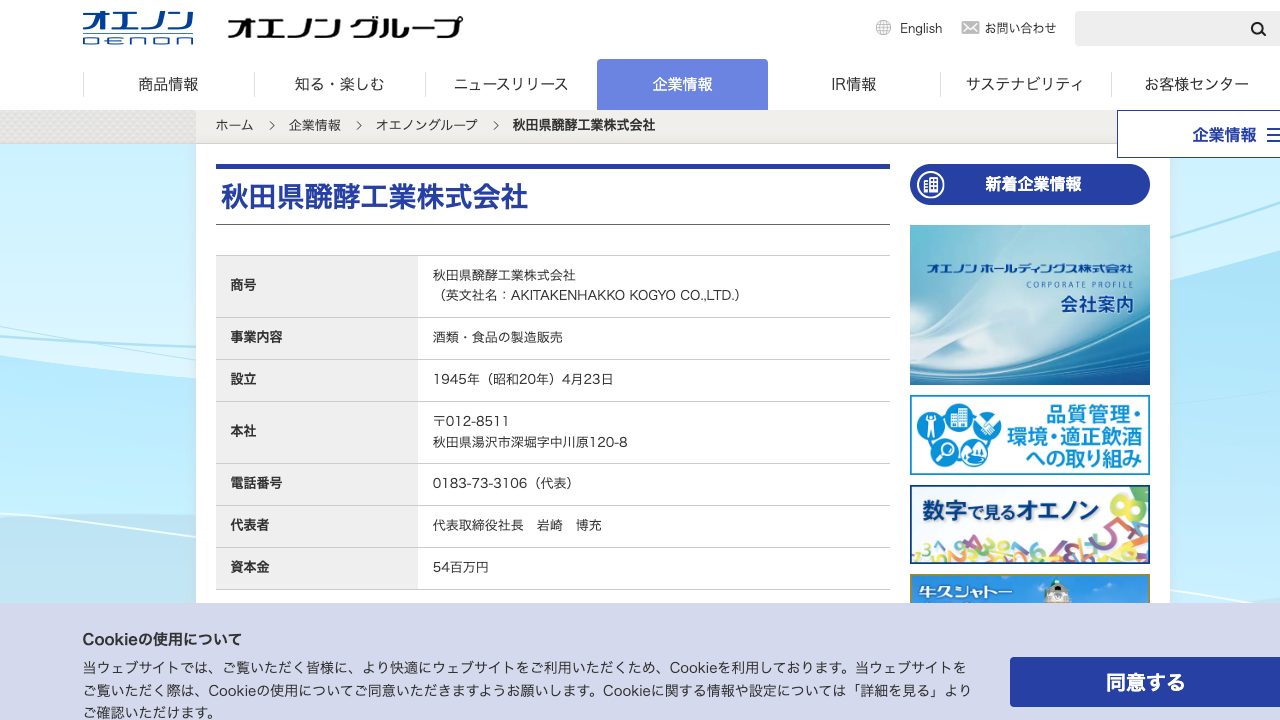
Task: Open the 牛久シャトー banner
Action: click(1030, 589)
